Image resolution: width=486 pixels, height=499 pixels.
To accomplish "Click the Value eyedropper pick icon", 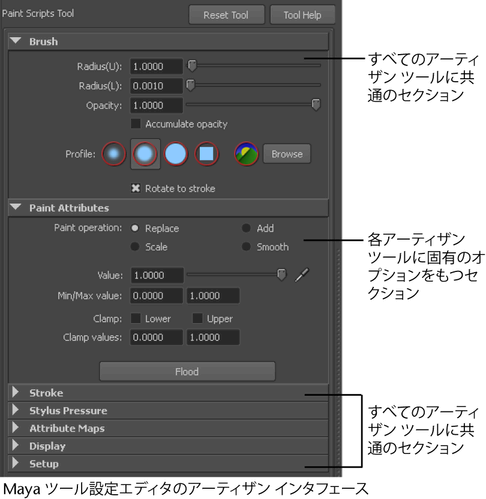I will point(302,275).
